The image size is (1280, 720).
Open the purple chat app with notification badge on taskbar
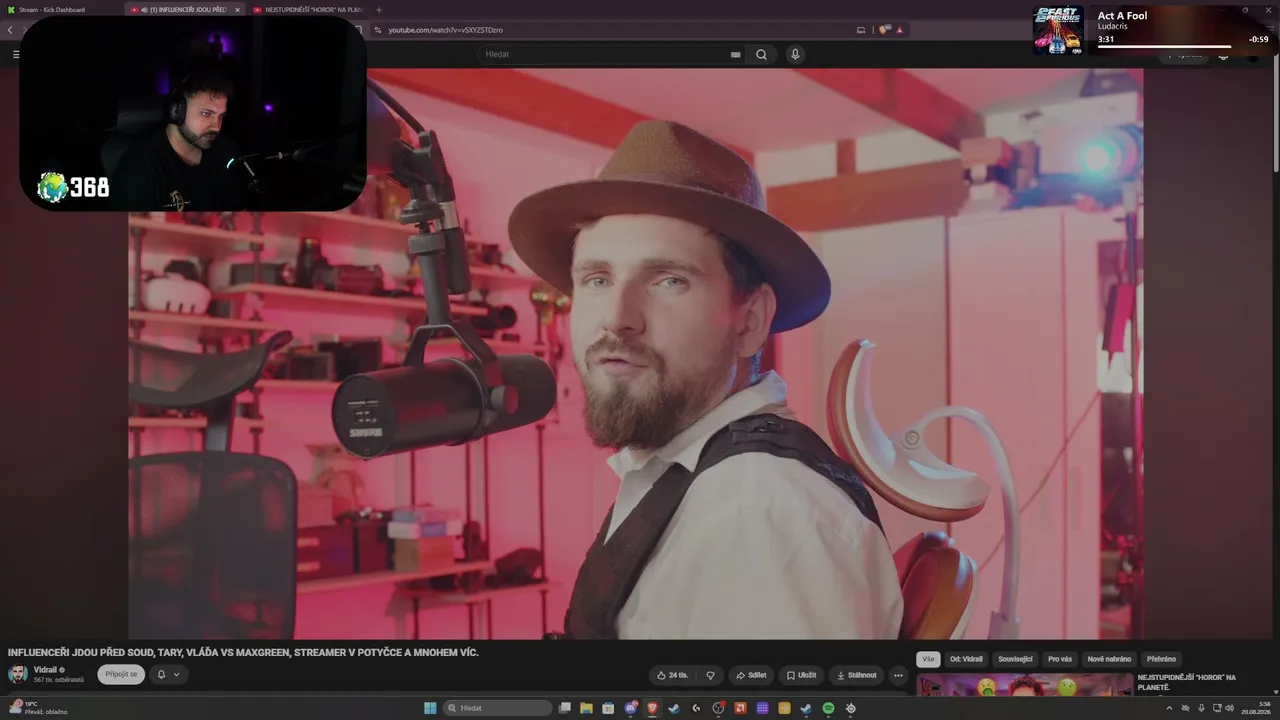(x=630, y=708)
